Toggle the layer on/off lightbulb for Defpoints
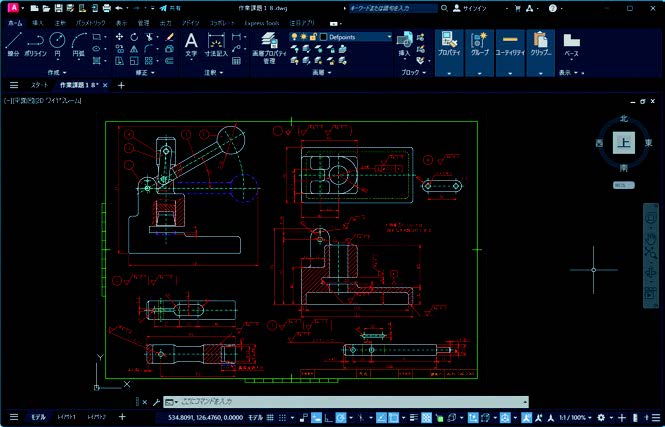Viewport: 665px width, 427px height. (x=292, y=37)
